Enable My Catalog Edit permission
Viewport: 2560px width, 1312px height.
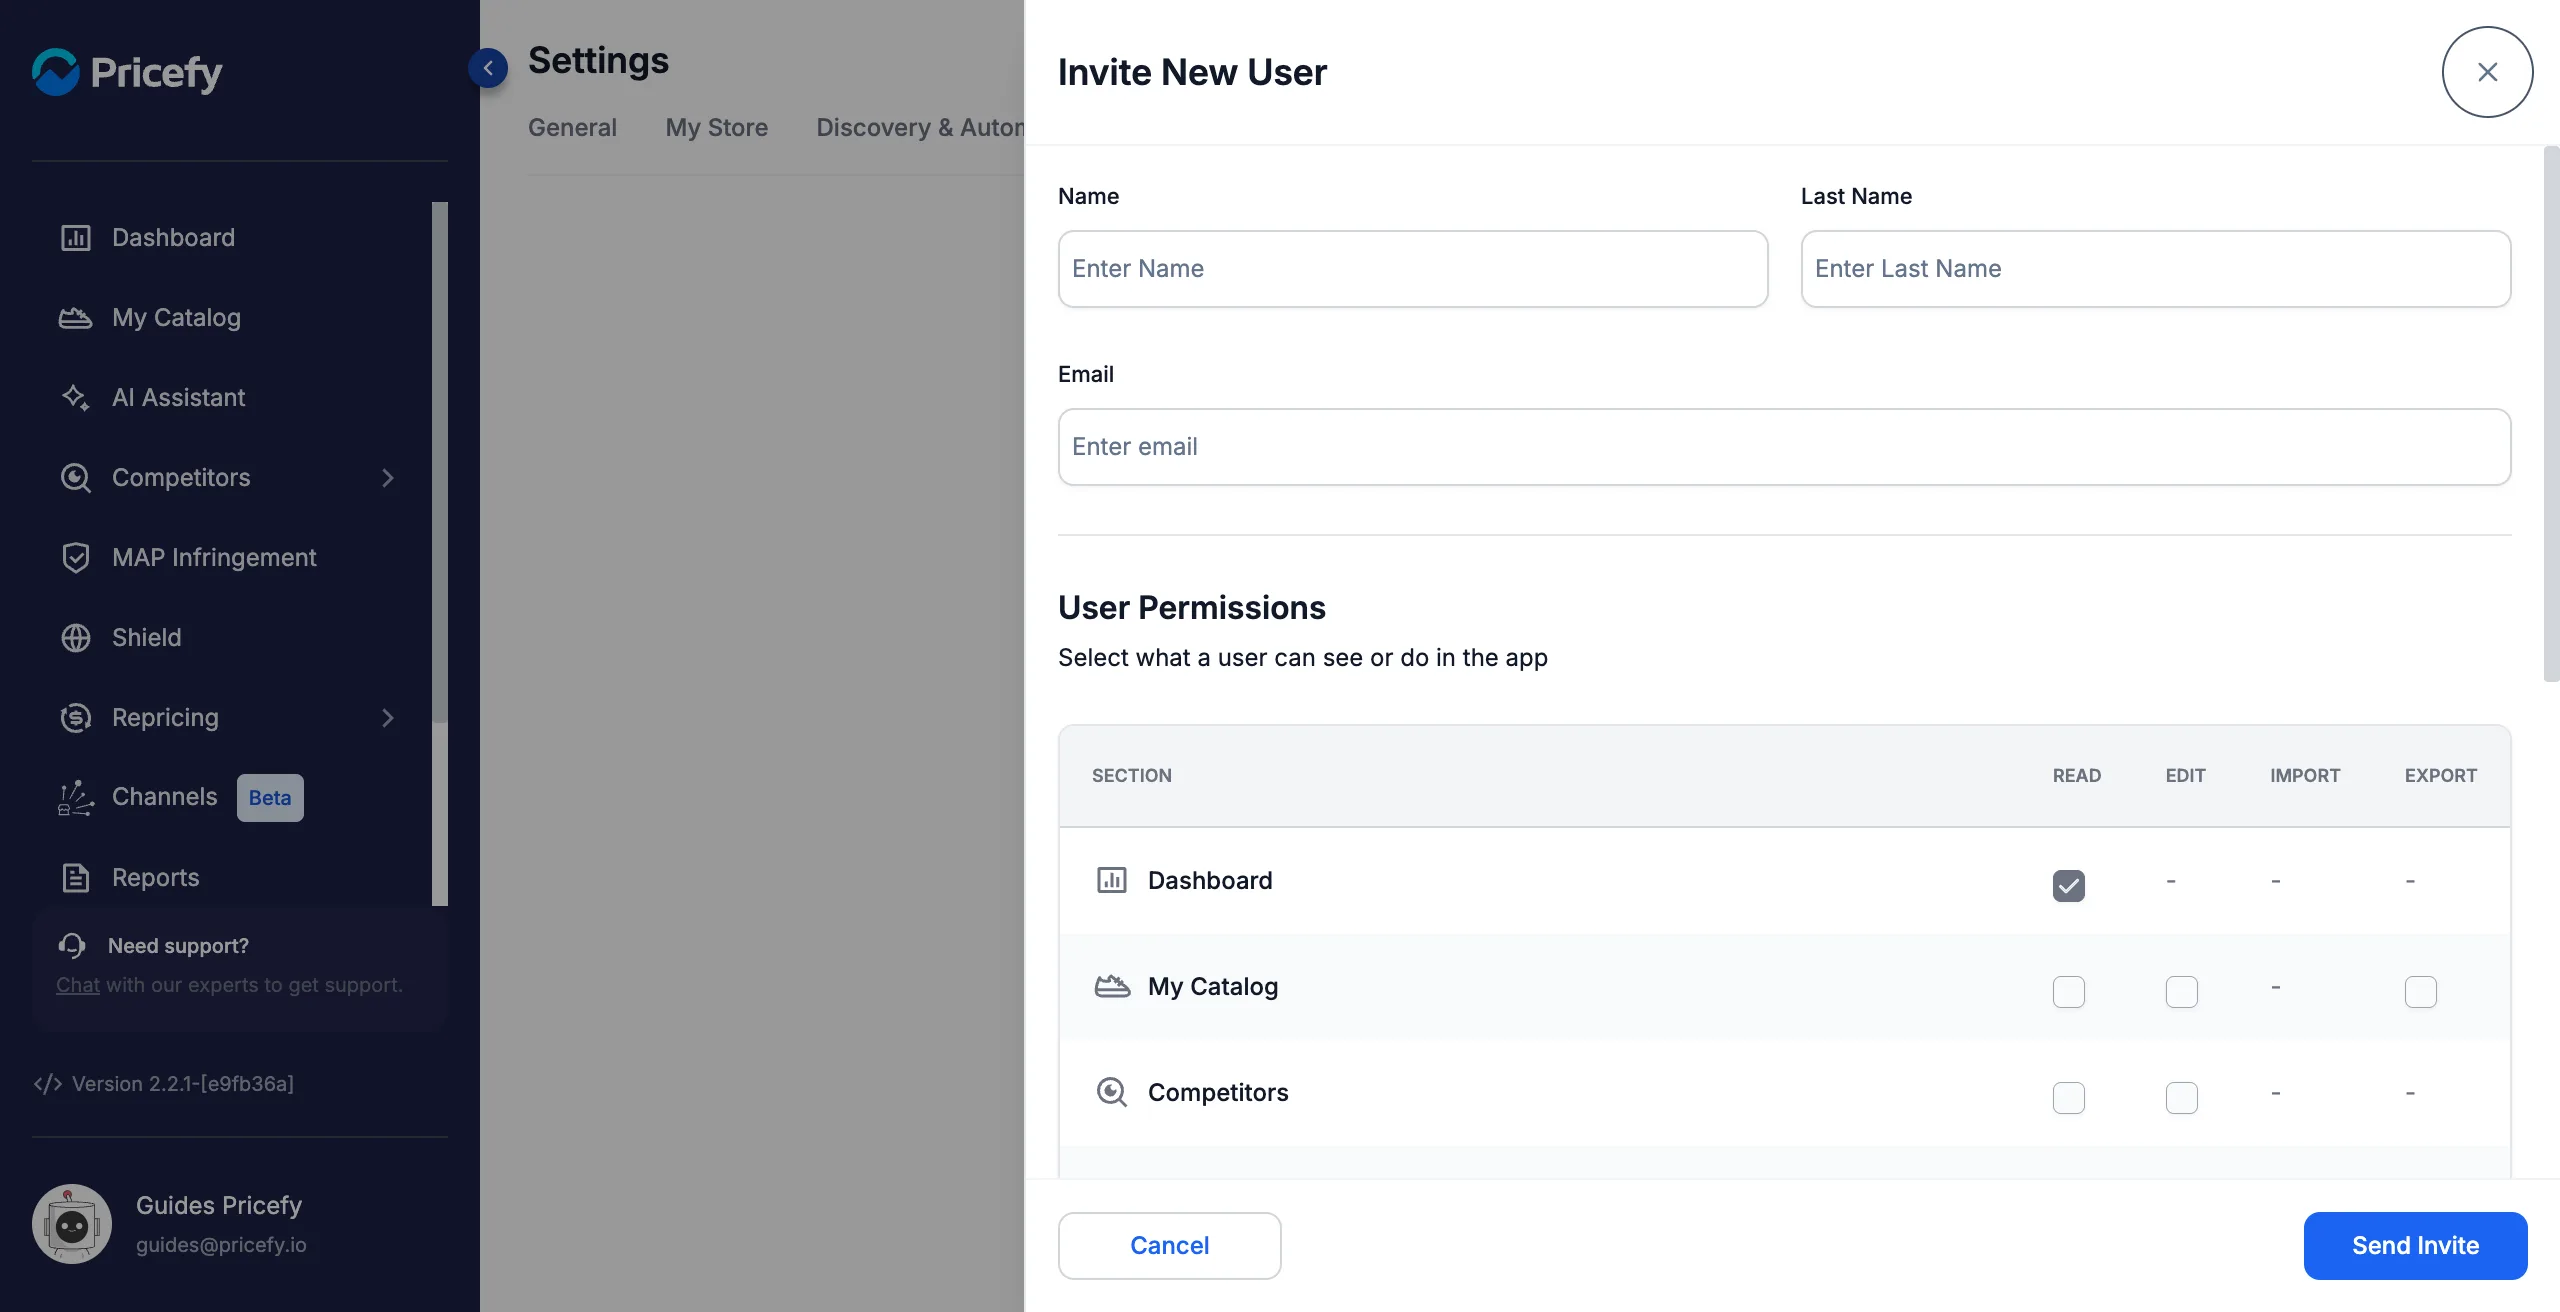point(2182,992)
